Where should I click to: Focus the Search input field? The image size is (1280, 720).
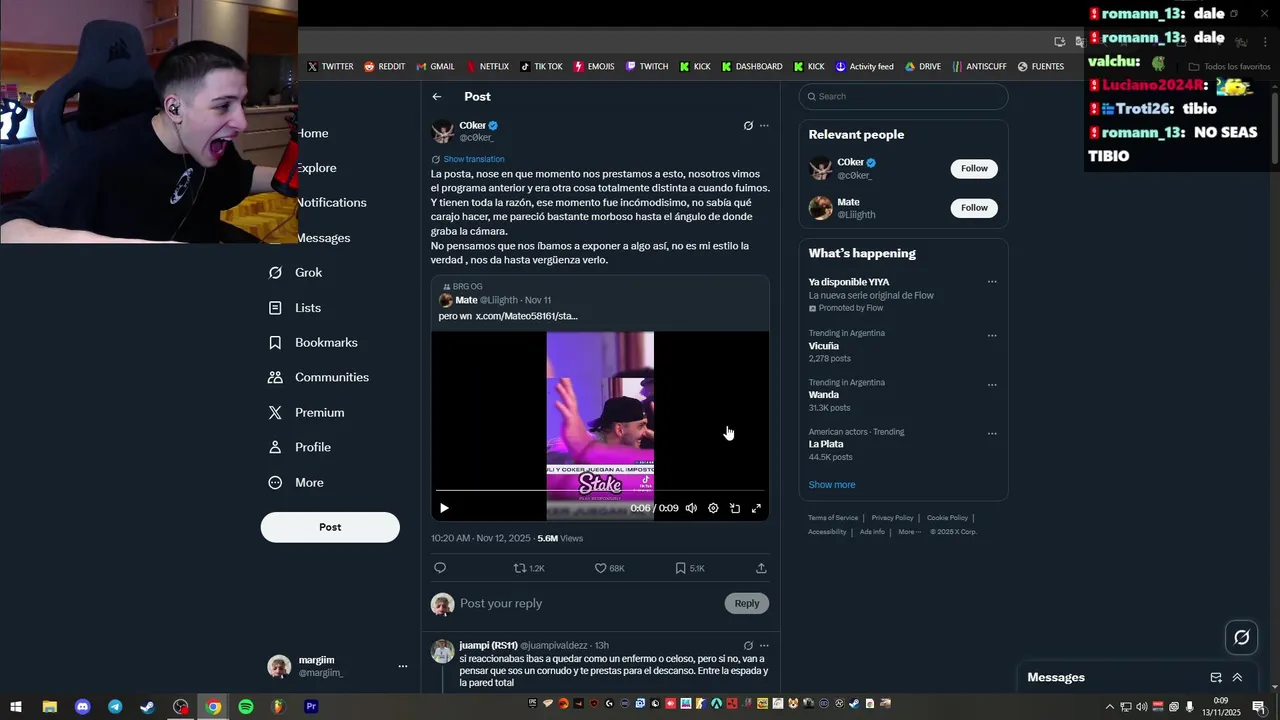tap(903, 97)
